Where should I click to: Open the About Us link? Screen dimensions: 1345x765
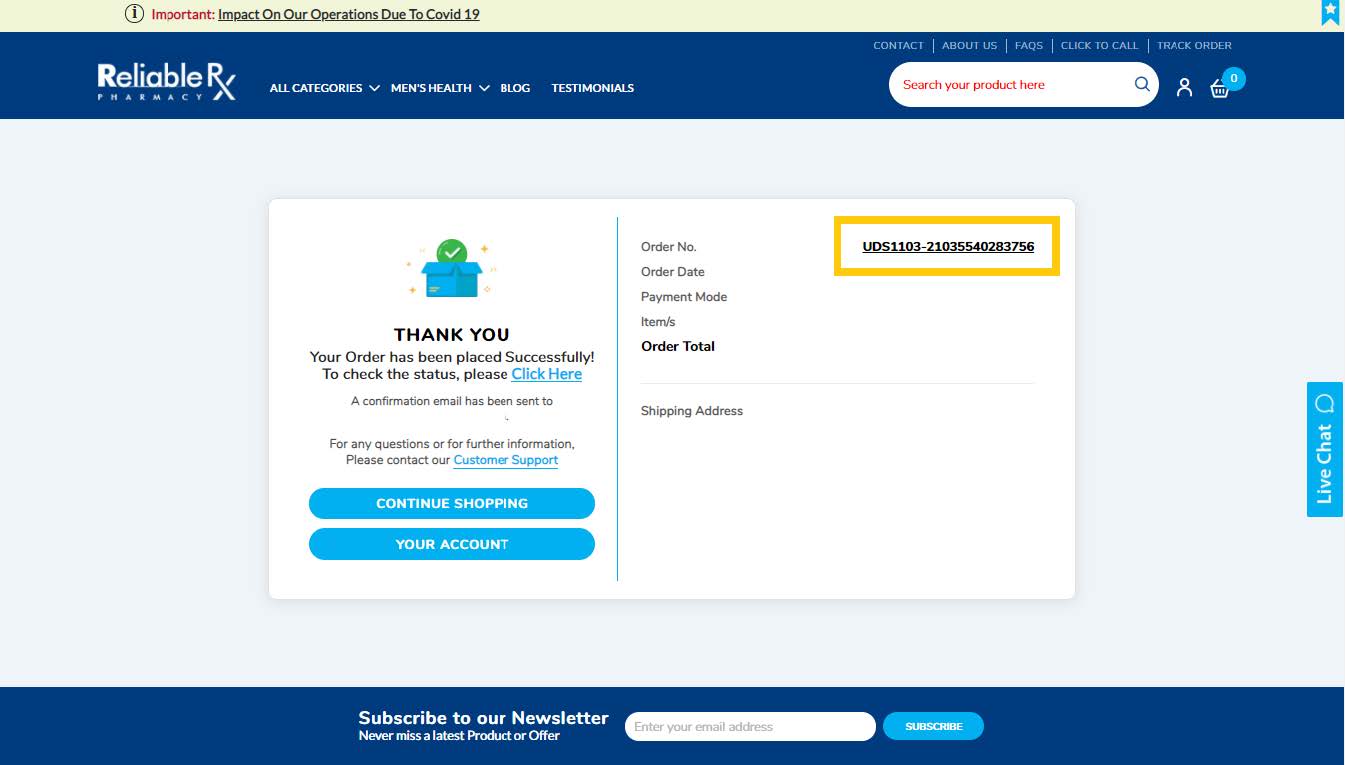[x=969, y=46]
